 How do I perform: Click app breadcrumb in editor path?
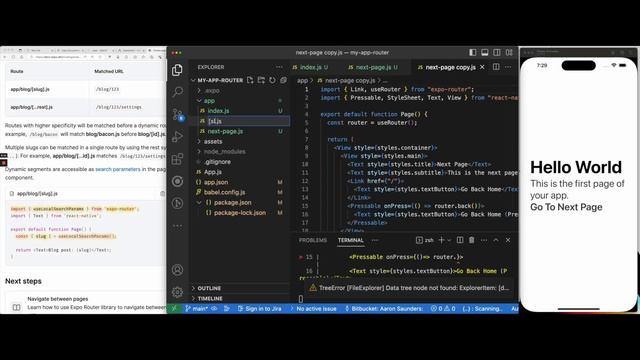tap(302, 80)
